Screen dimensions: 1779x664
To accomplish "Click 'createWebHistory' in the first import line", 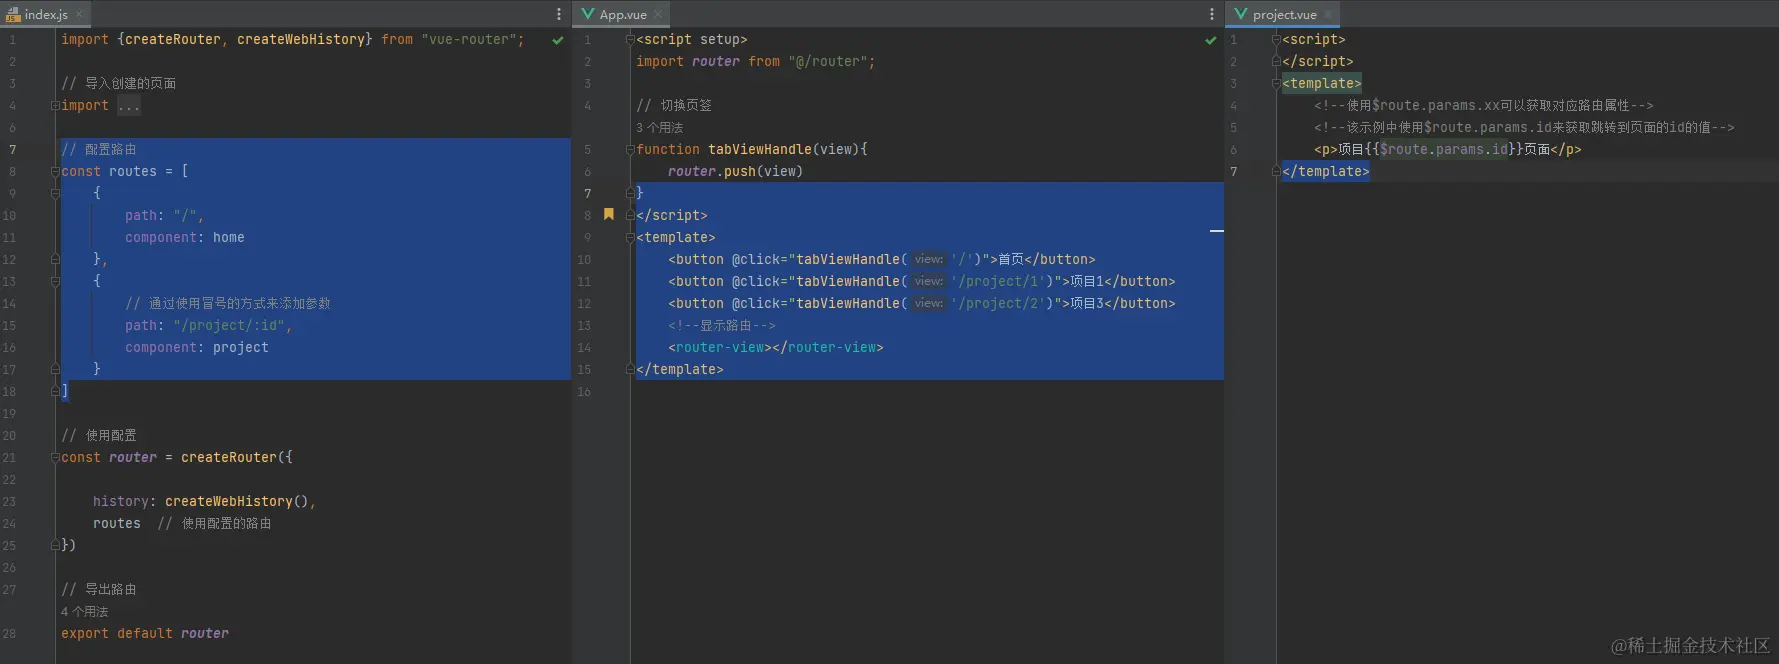I will 301,39.
